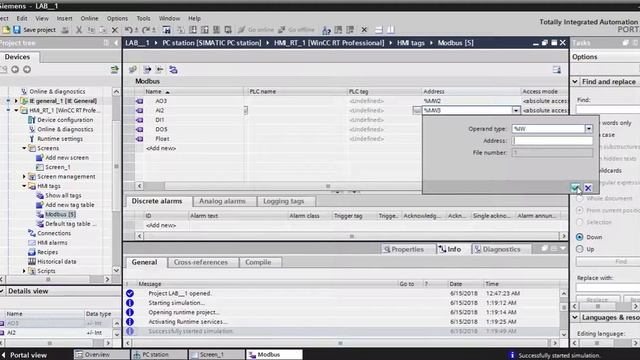This screenshot has width=640, height=360.
Task: Select From current position radio option
Action: (x=580, y=210)
